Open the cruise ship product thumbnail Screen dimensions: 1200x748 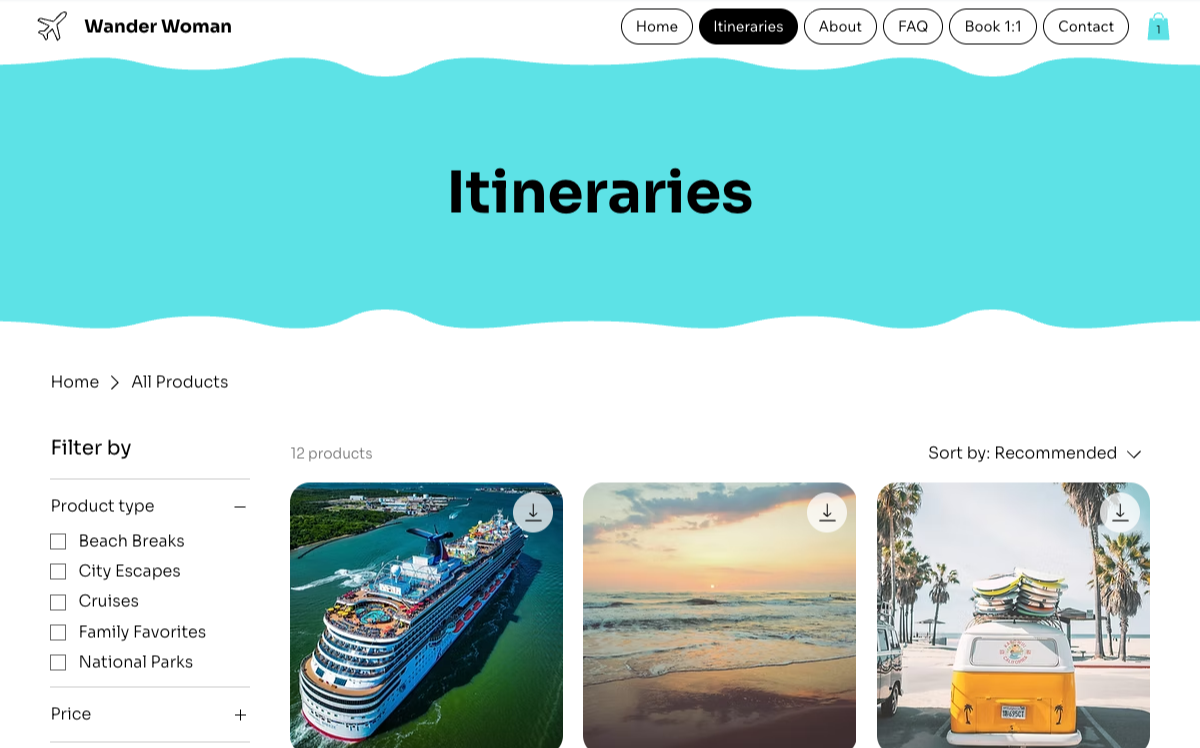[426, 615]
